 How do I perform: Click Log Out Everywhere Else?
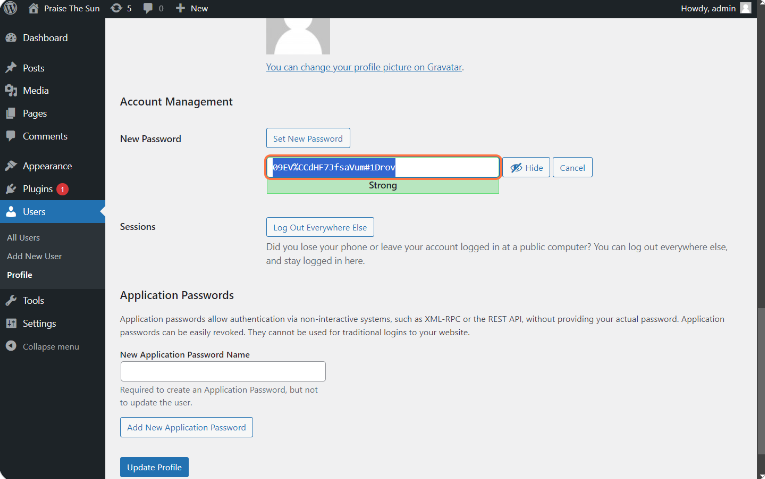pyautogui.click(x=320, y=228)
